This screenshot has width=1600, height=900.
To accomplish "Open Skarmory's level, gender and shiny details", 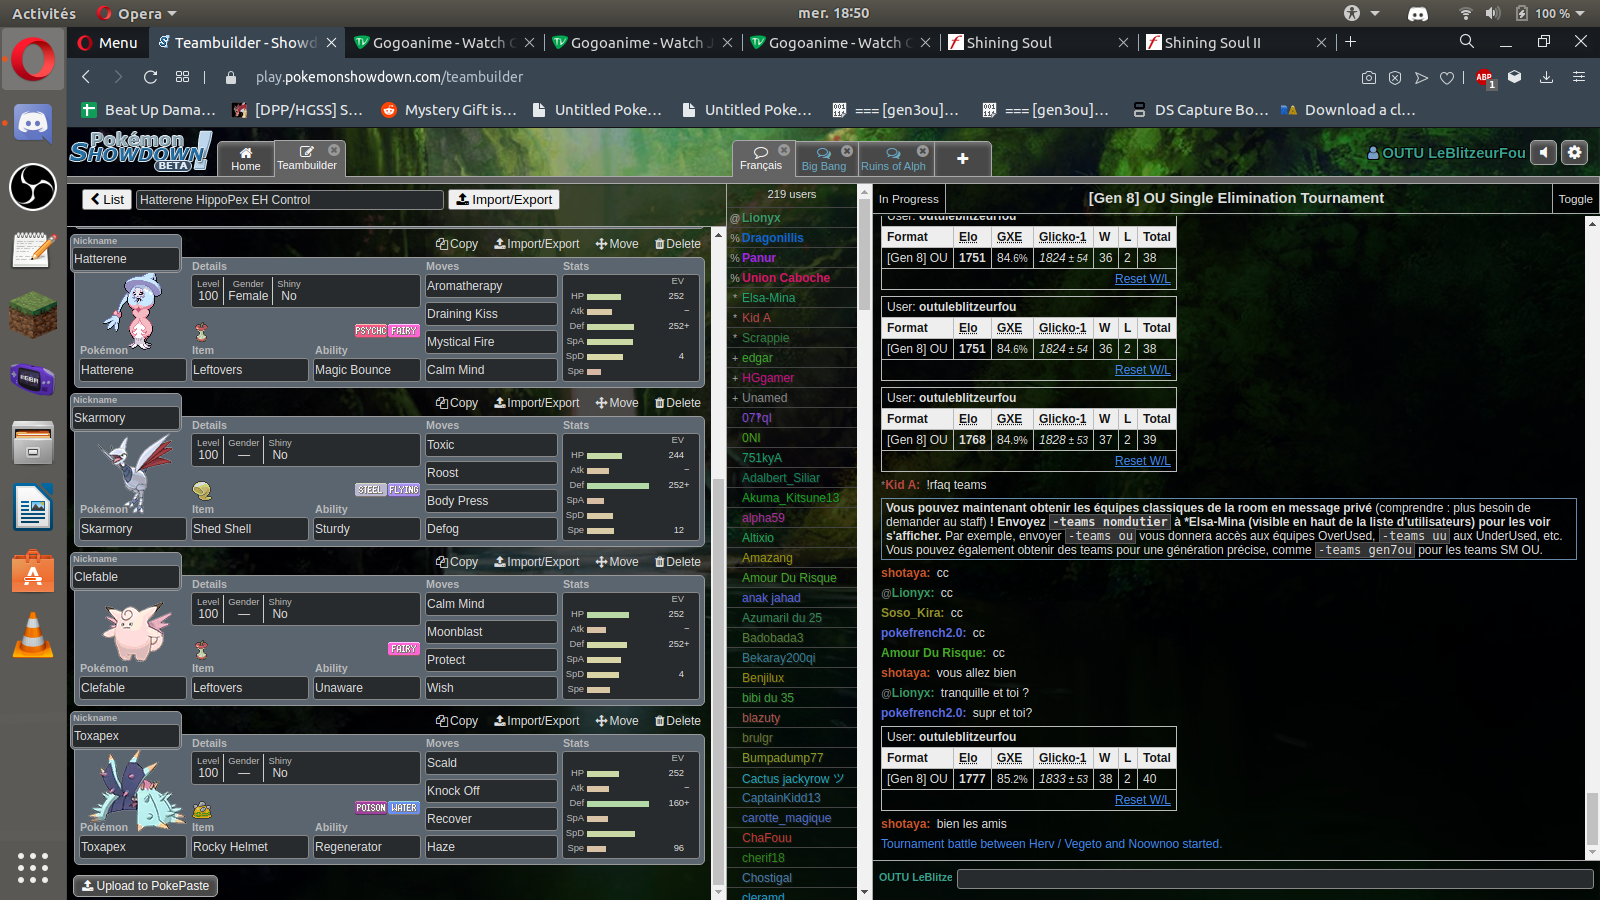I will (x=306, y=450).
